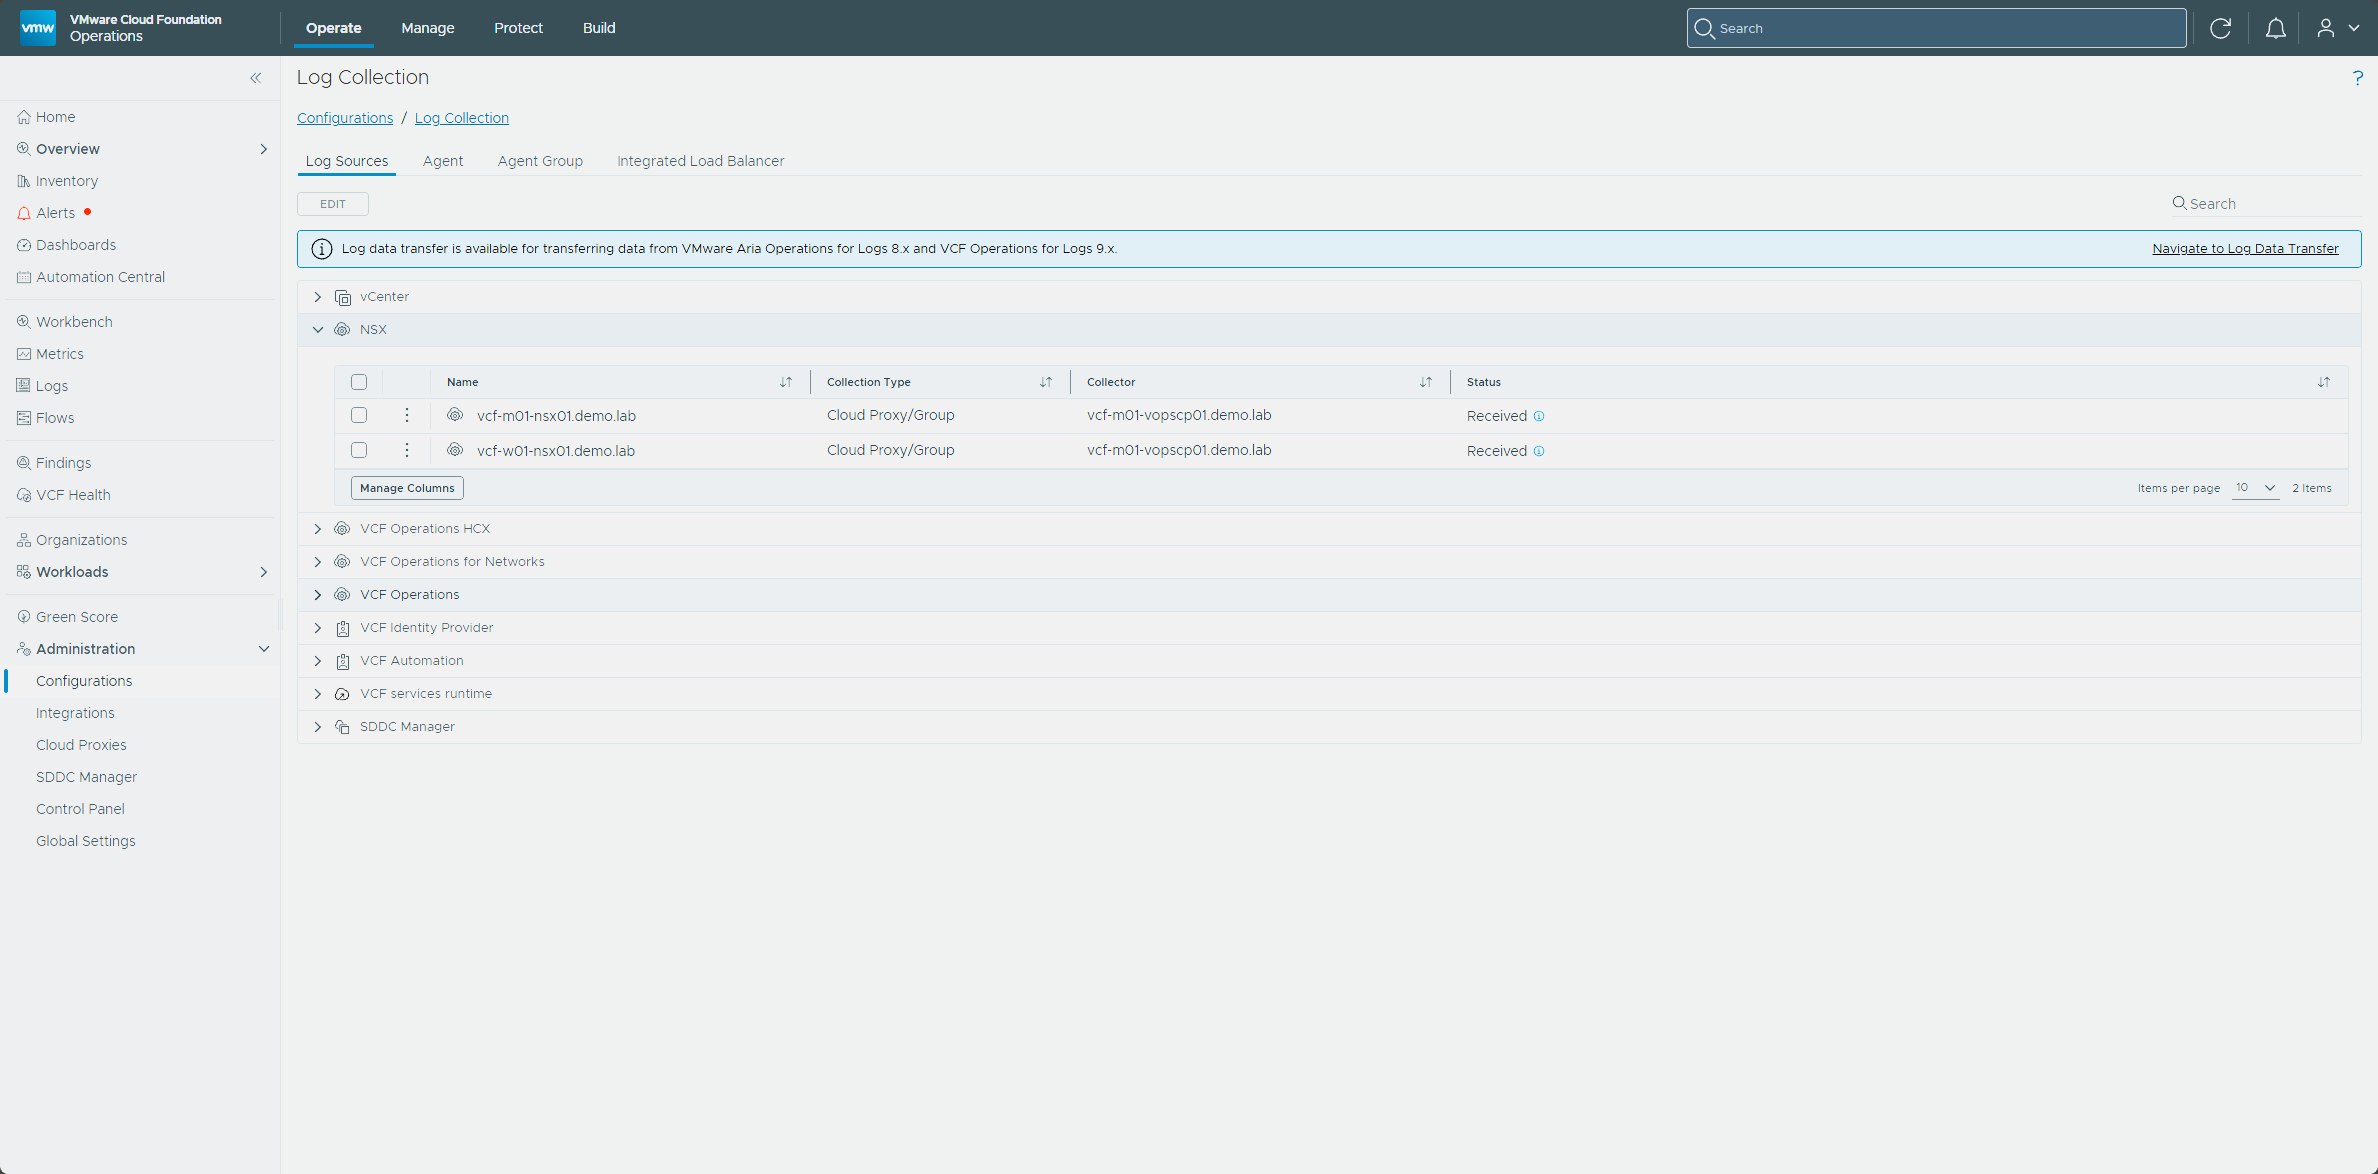The height and width of the screenshot is (1174, 2378).
Task: Open the Protect top menu
Action: pos(518,28)
